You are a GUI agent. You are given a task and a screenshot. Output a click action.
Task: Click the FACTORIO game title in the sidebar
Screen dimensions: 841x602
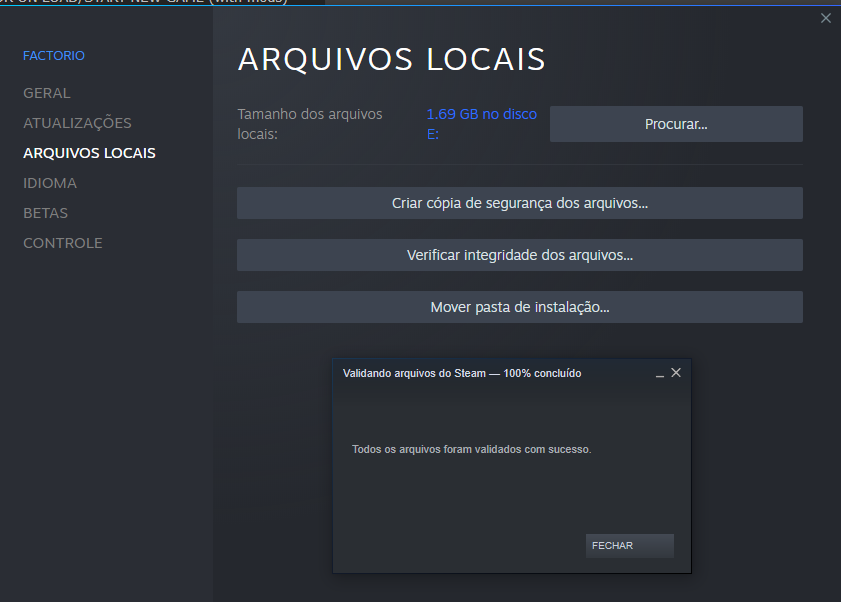click(54, 56)
